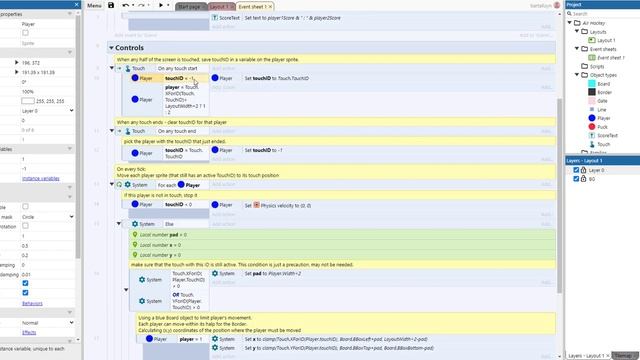The height and width of the screenshot is (360, 640).
Task: Click the Layer 0 lock icon
Action: pos(583,170)
